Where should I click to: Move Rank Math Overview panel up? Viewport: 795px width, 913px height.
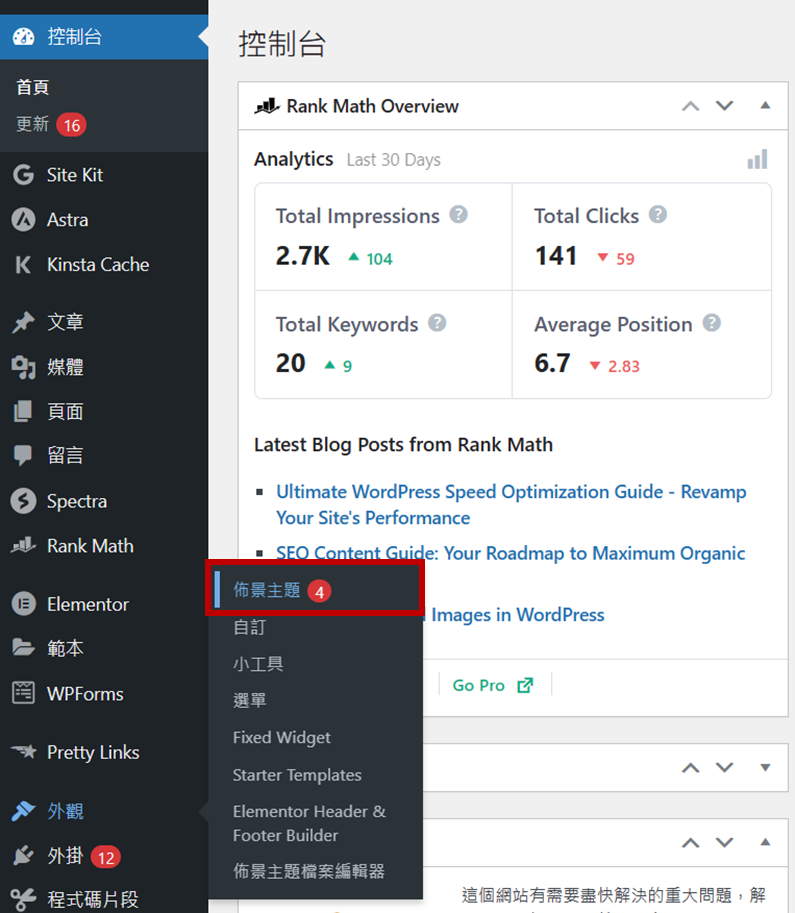click(x=691, y=106)
